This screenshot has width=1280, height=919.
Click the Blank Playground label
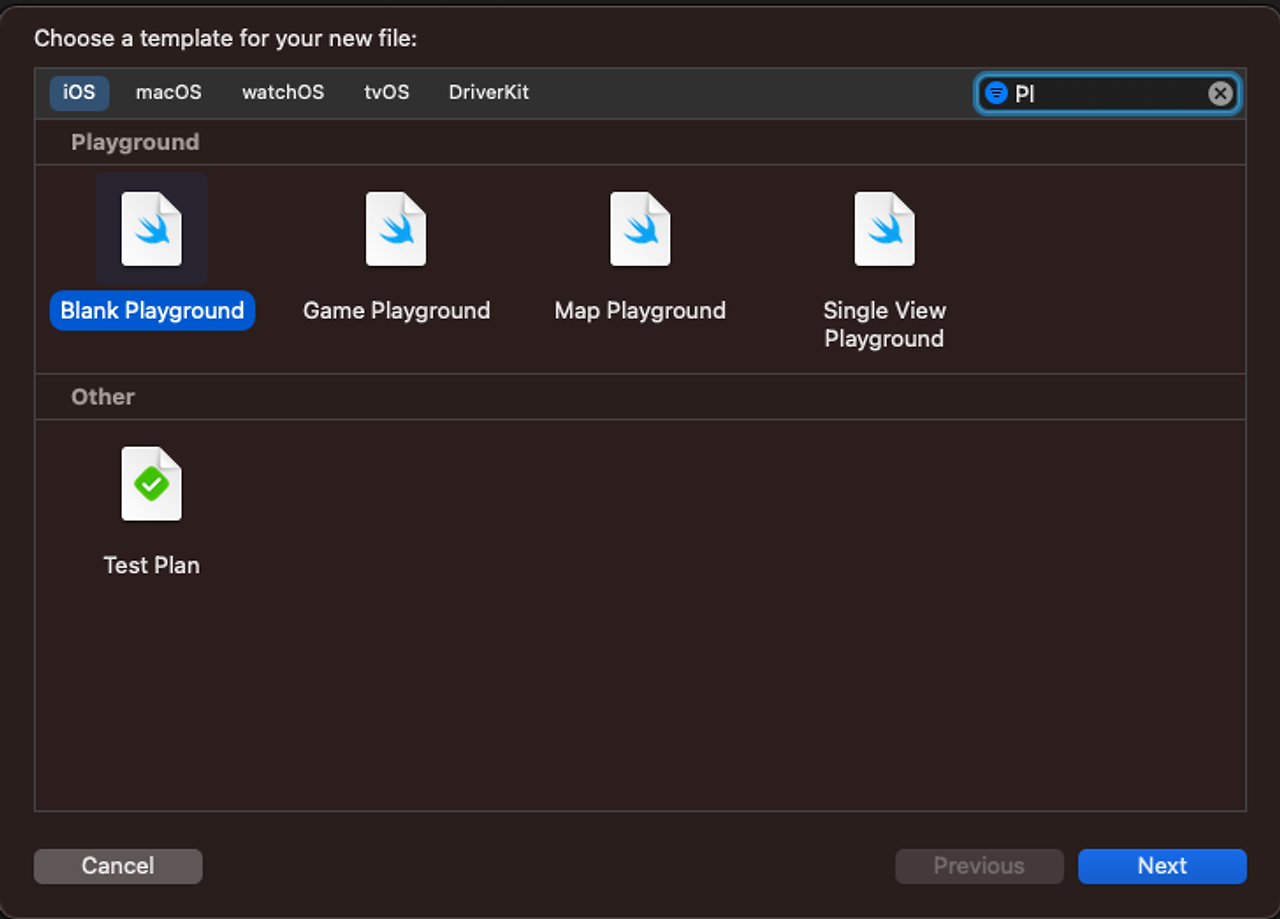[152, 310]
